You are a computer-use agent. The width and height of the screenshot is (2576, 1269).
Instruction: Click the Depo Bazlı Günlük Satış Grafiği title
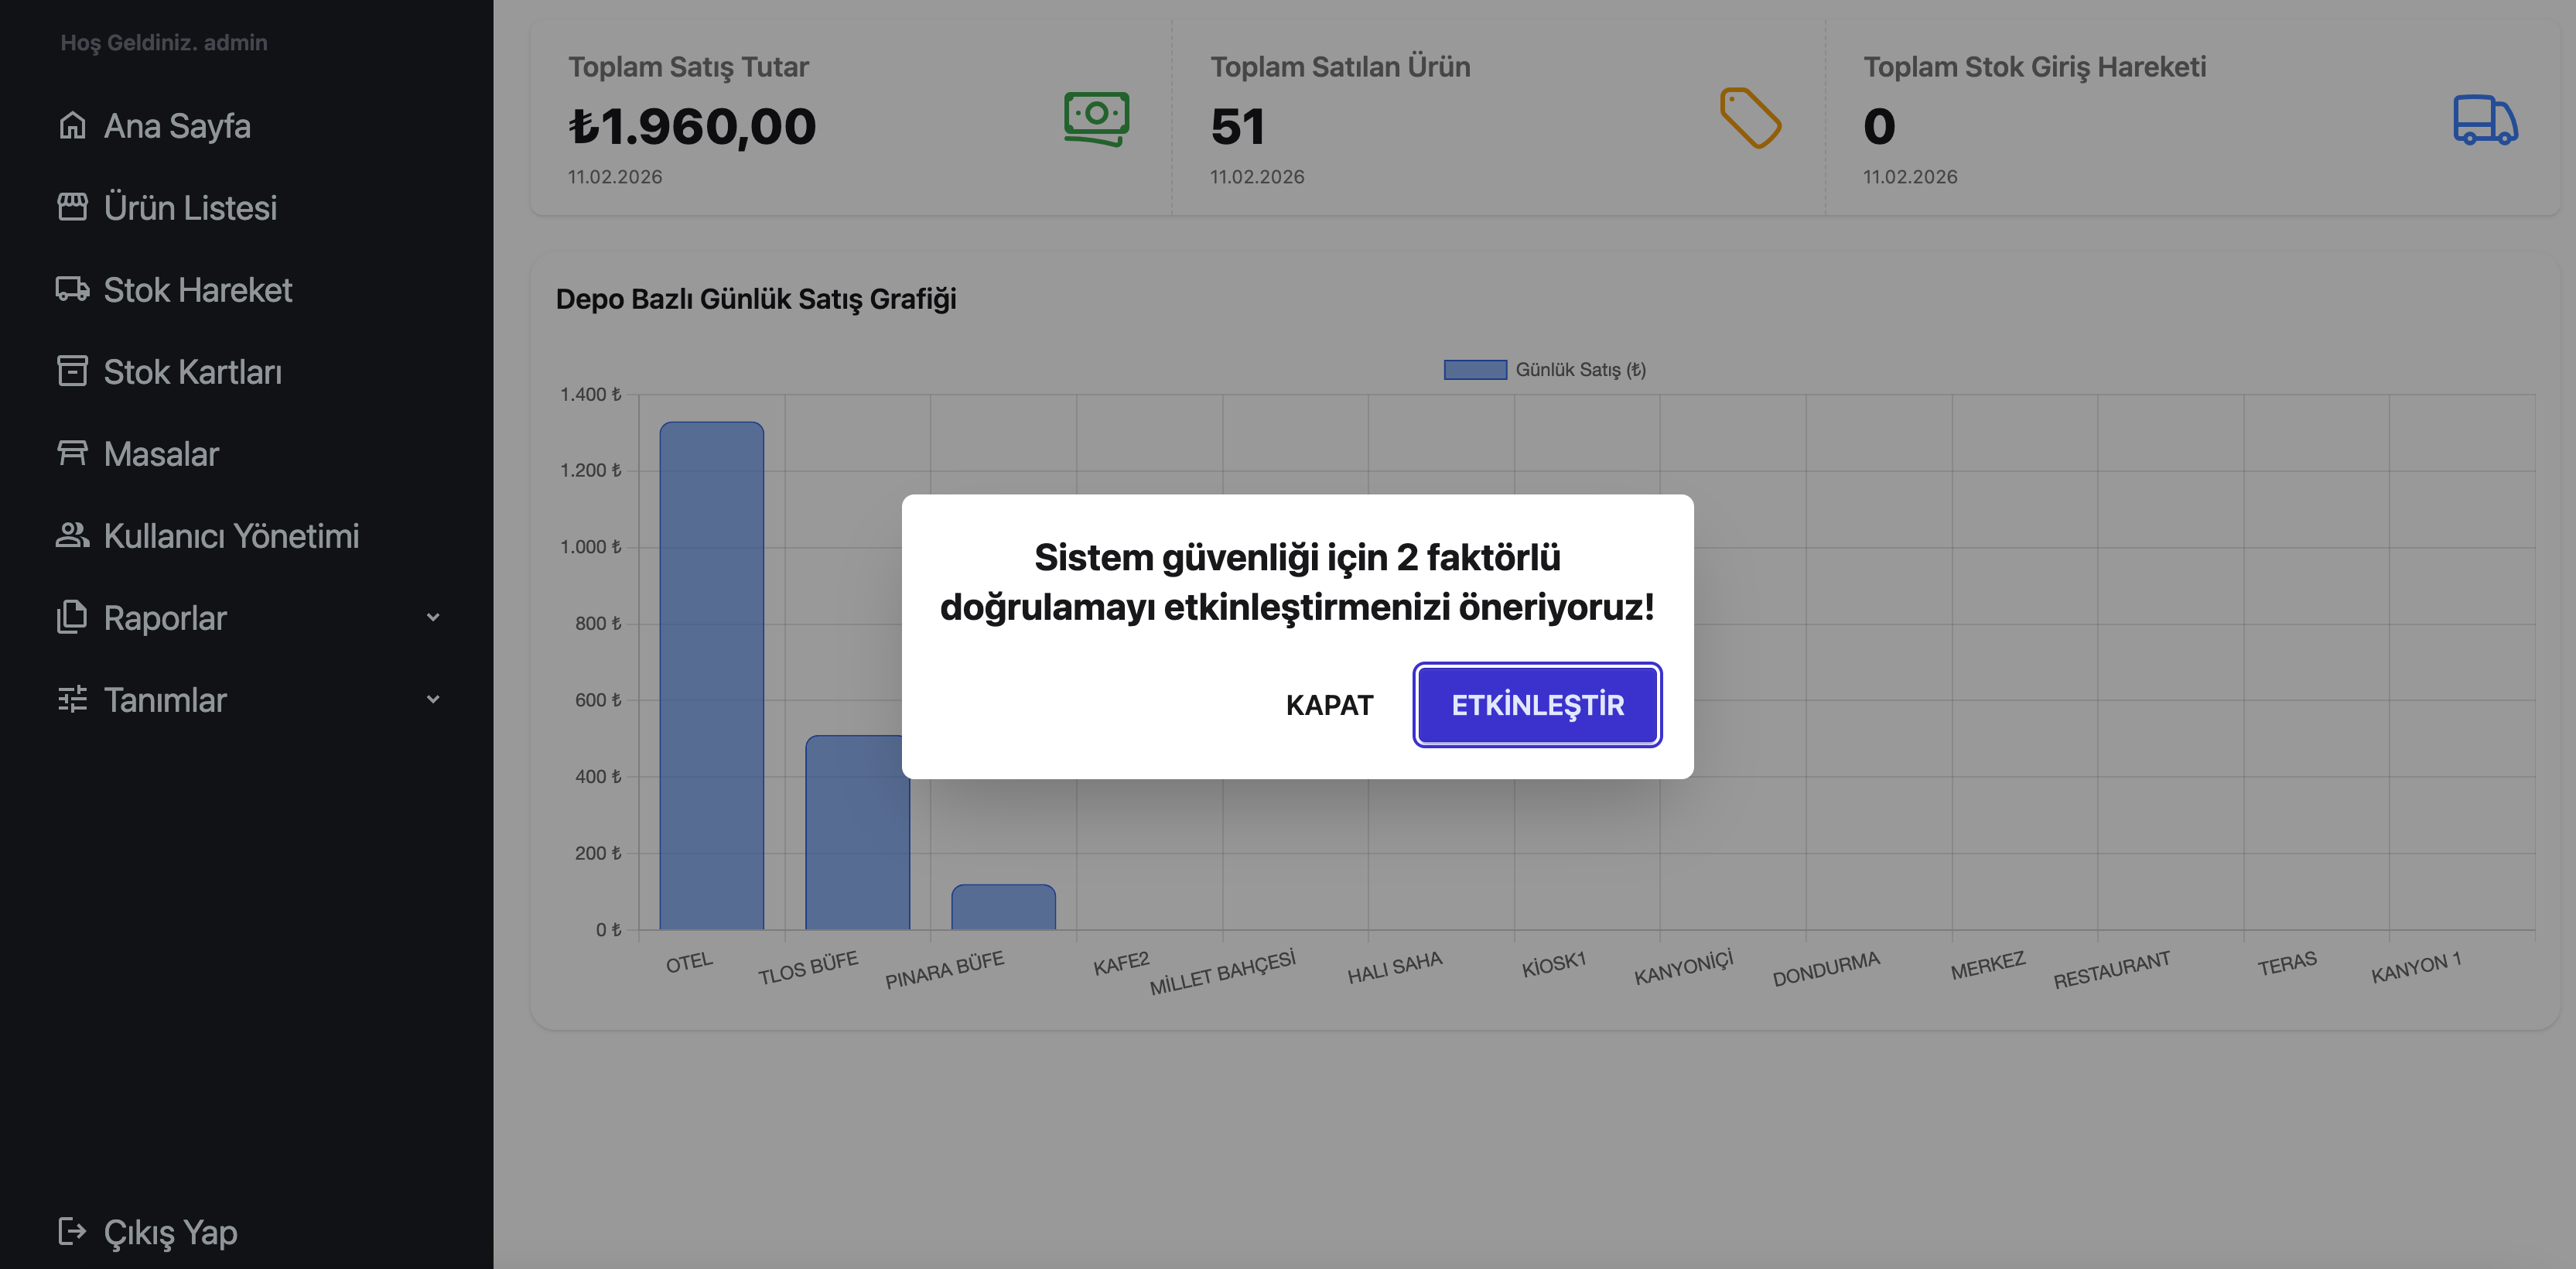tap(756, 299)
